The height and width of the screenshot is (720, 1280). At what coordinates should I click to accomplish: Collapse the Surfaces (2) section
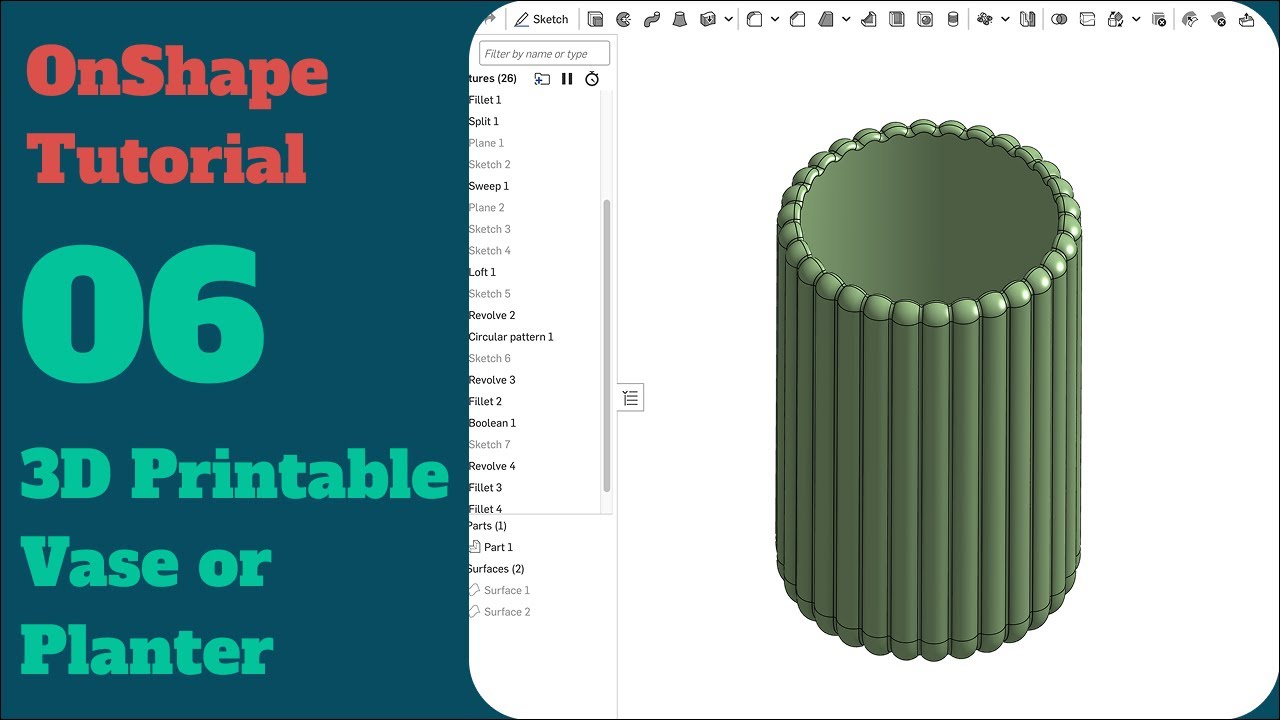pyautogui.click(x=496, y=569)
